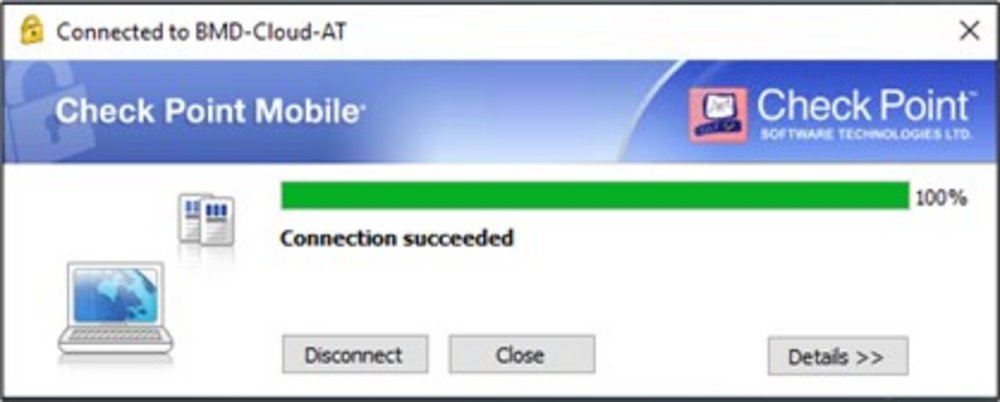
Task: Select the twin documents icon above laptop
Action: click(x=206, y=220)
